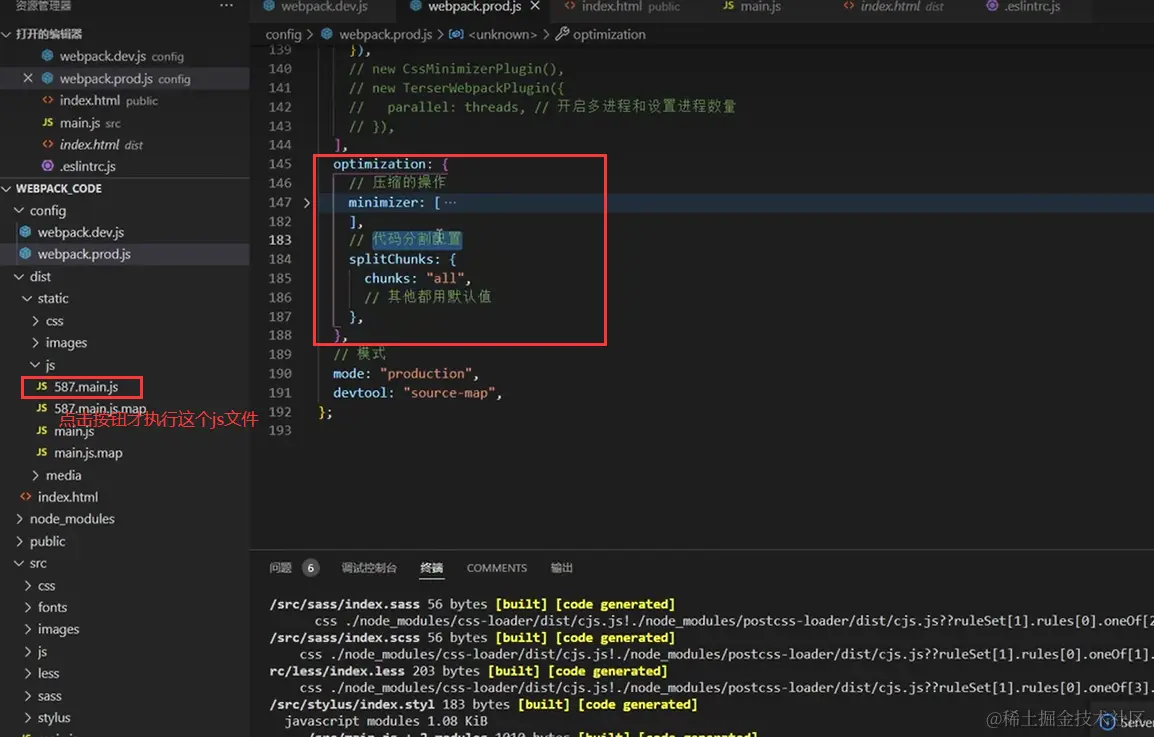Switch to .eslintrc.js editor tab
The image size is (1154, 737).
(1024, 7)
